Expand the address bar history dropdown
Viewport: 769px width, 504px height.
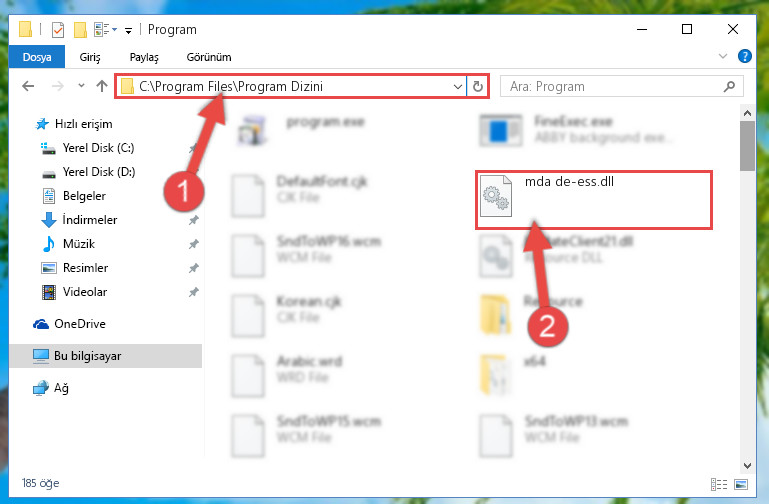(x=458, y=87)
